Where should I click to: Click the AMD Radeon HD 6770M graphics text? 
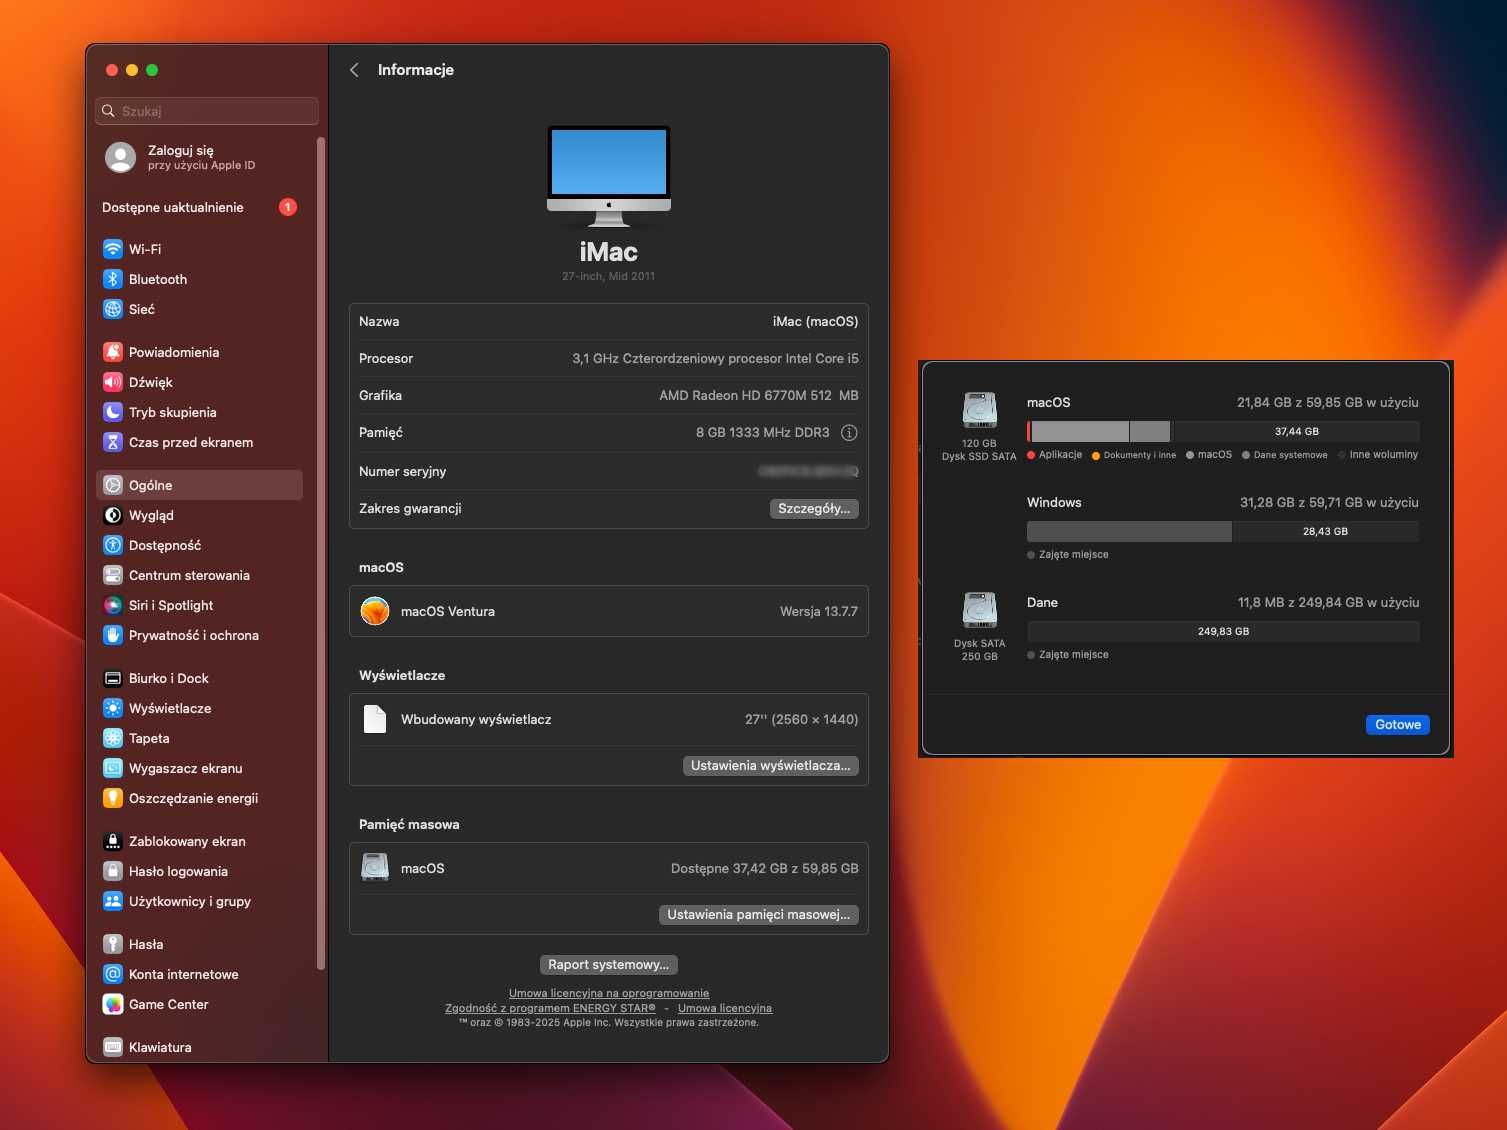(759, 395)
